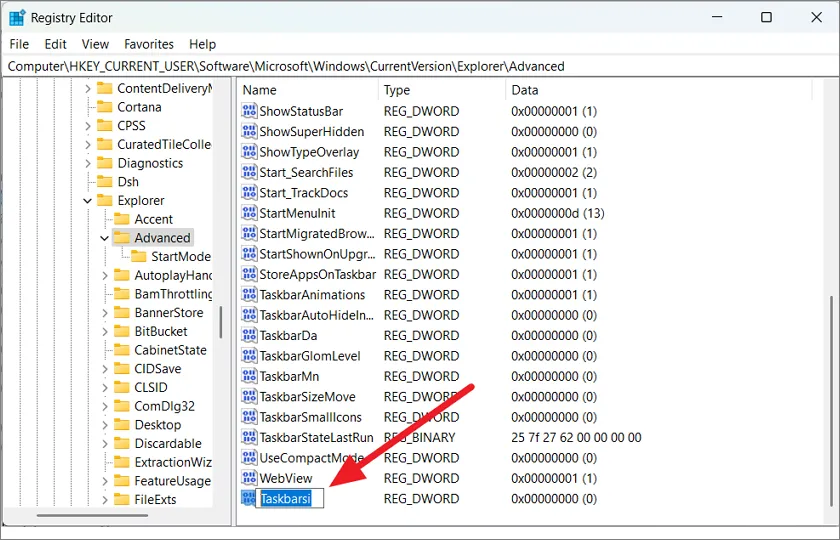Click the StoreAppsOnTaskbar value icon

tap(249, 274)
